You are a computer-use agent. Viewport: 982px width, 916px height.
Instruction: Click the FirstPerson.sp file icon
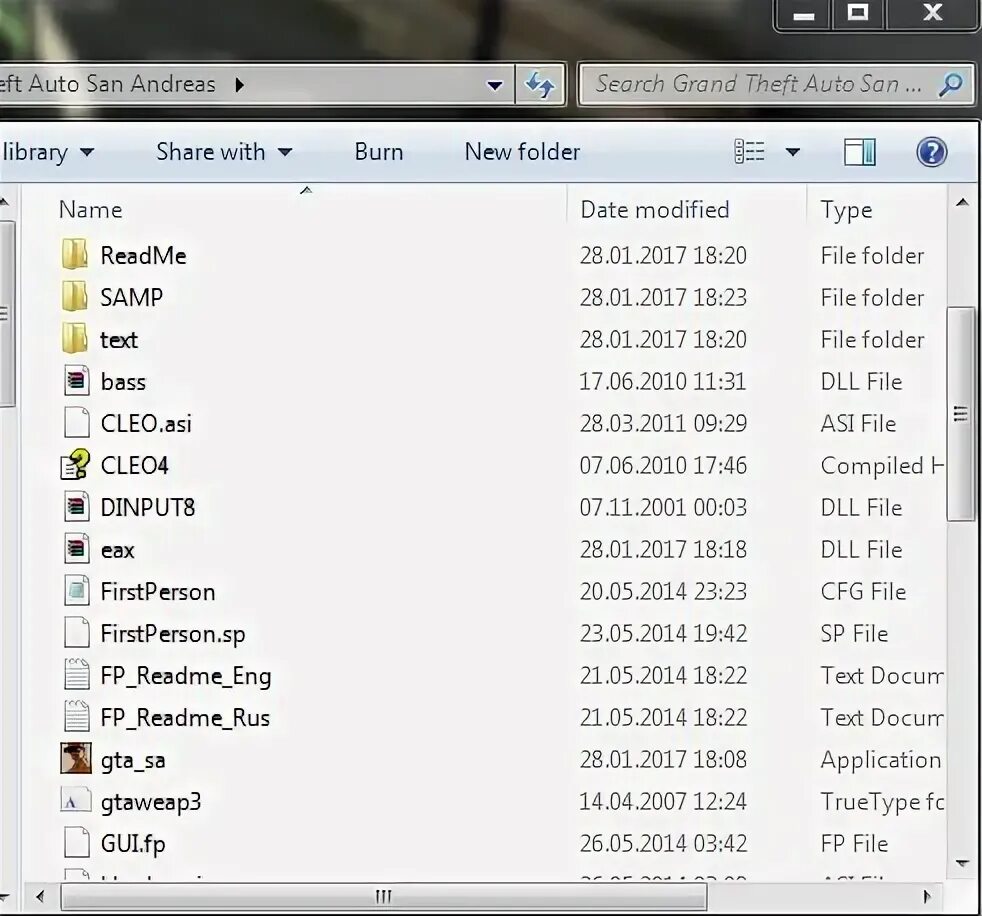click(x=76, y=632)
